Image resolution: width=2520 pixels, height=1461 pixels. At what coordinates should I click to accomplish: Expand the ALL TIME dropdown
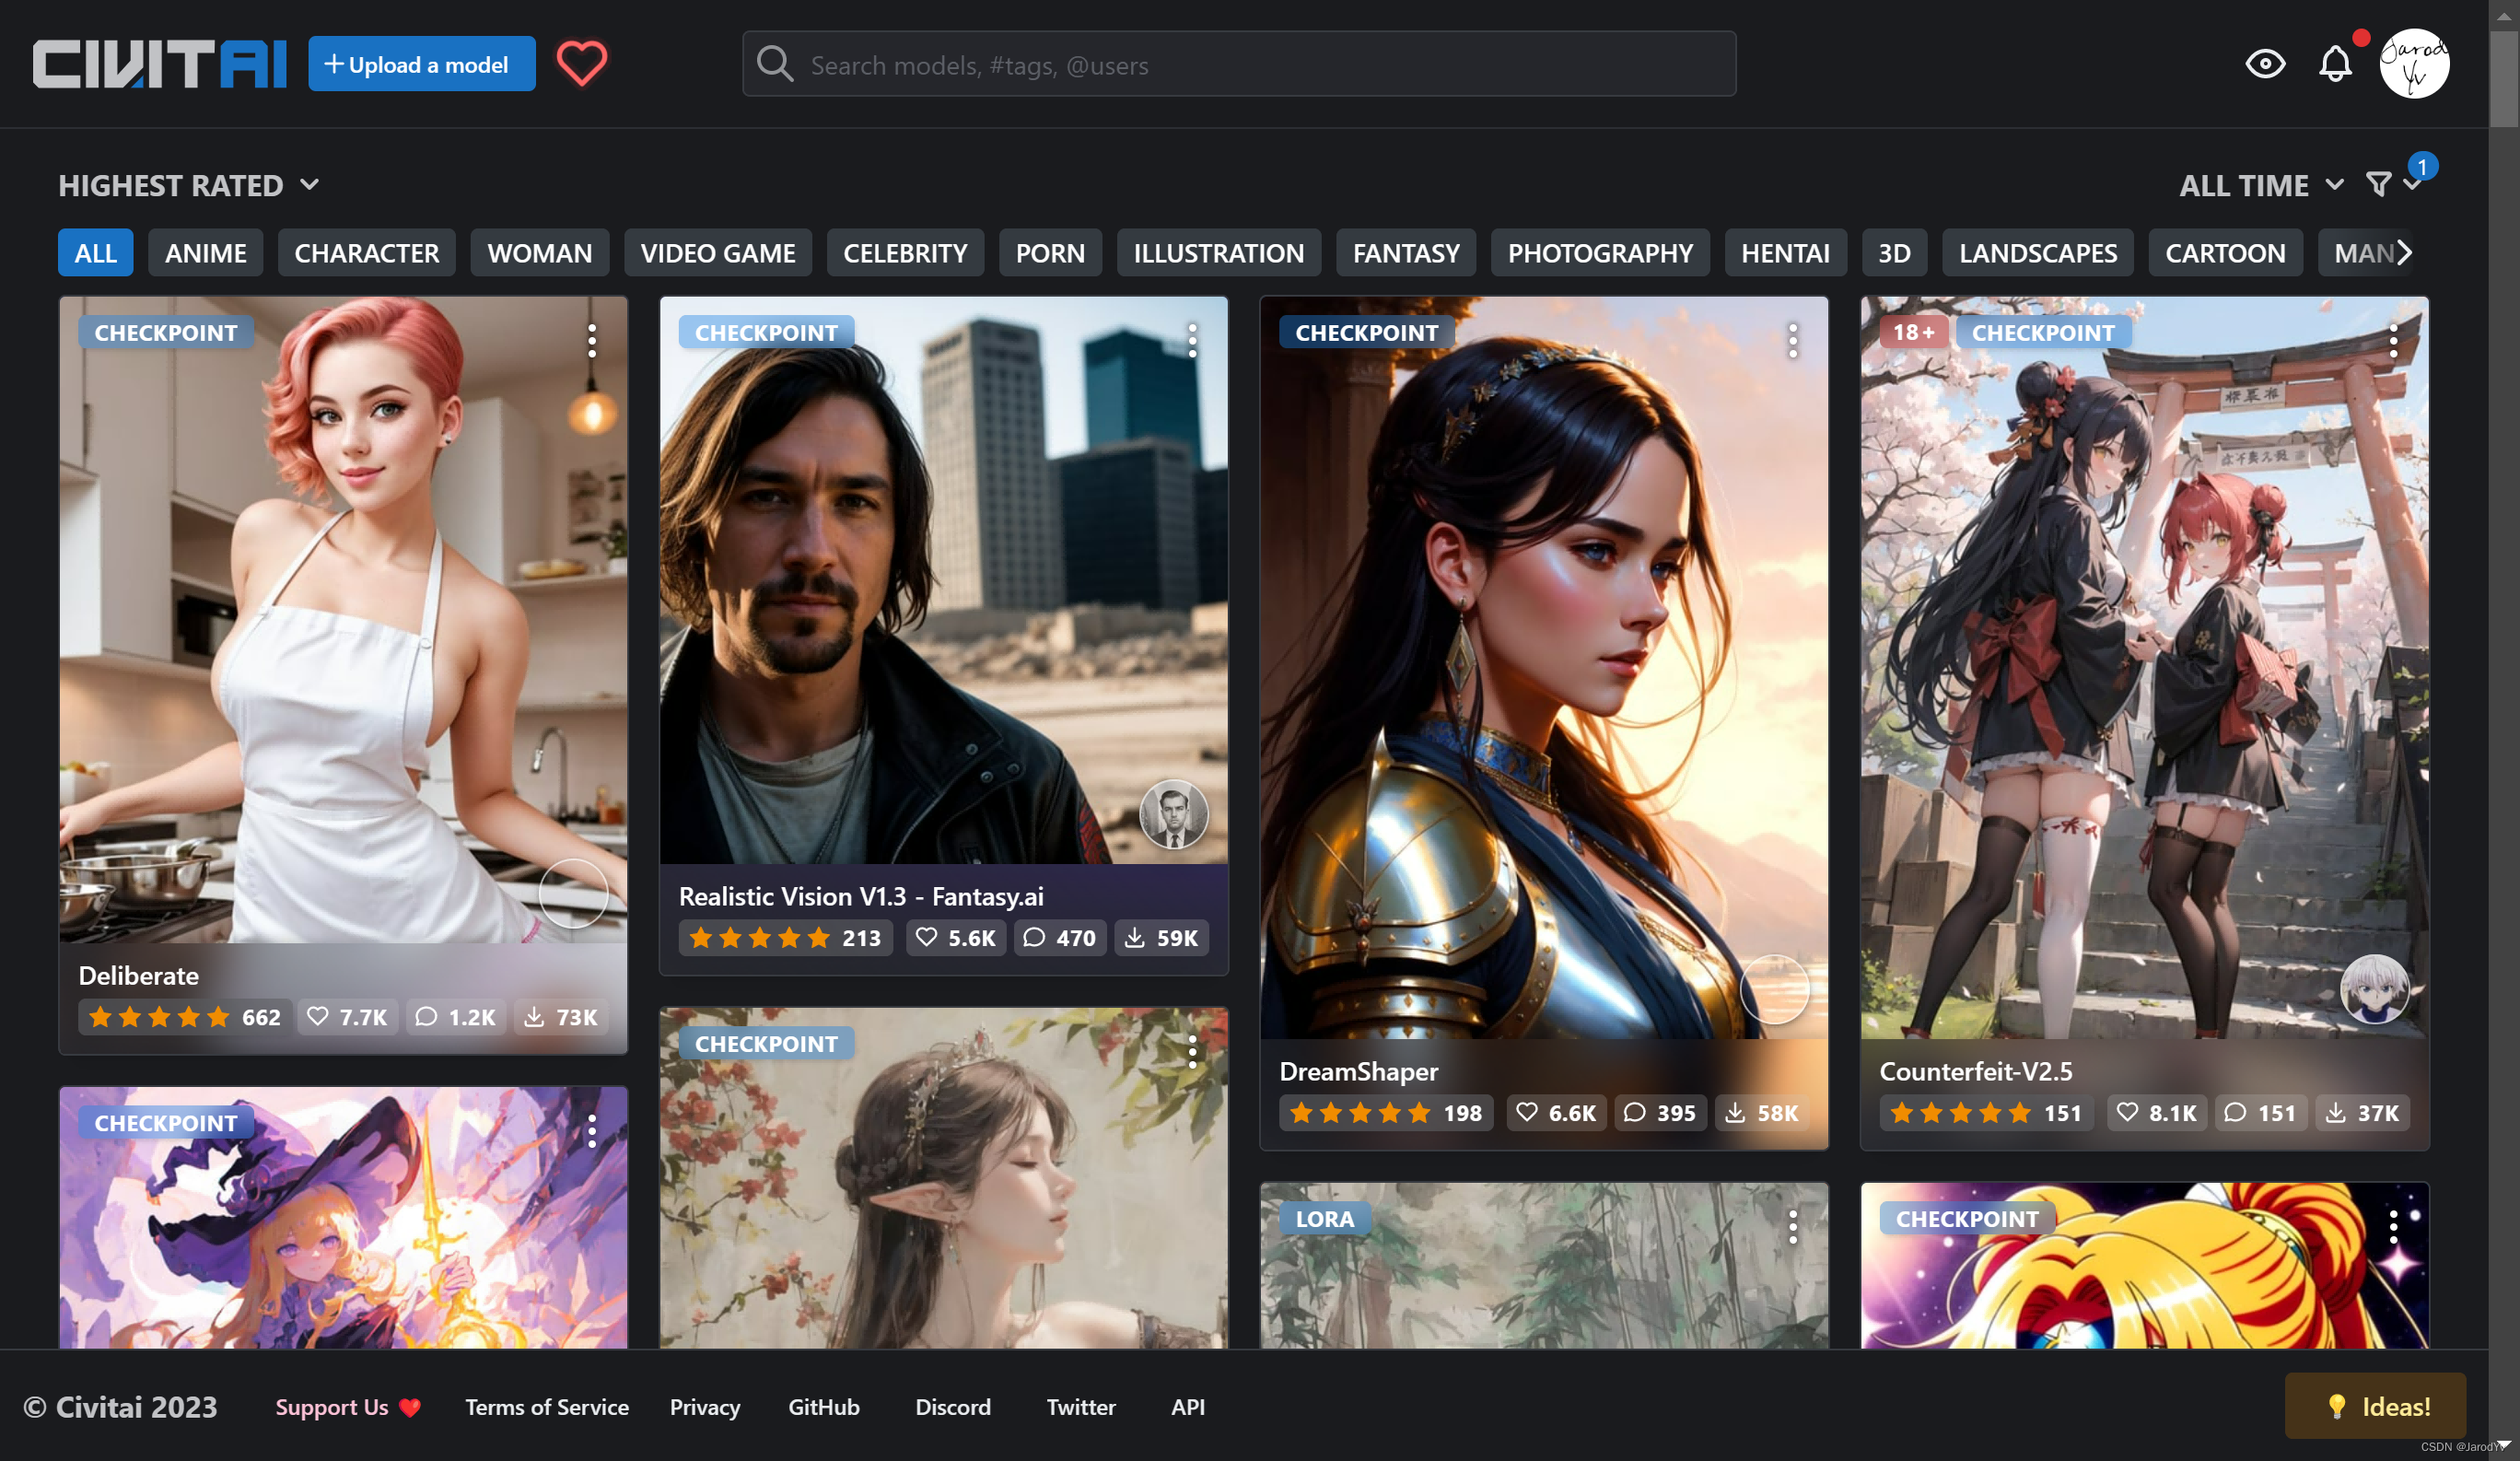(2261, 182)
